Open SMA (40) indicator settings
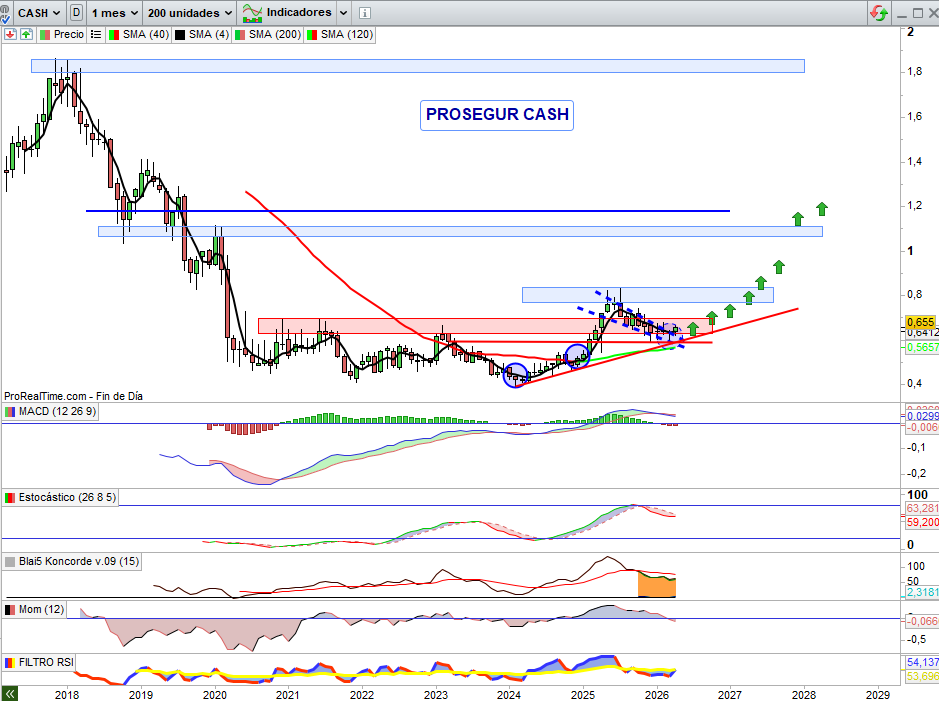Screen dimensions: 939x701 [x=146, y=35]
